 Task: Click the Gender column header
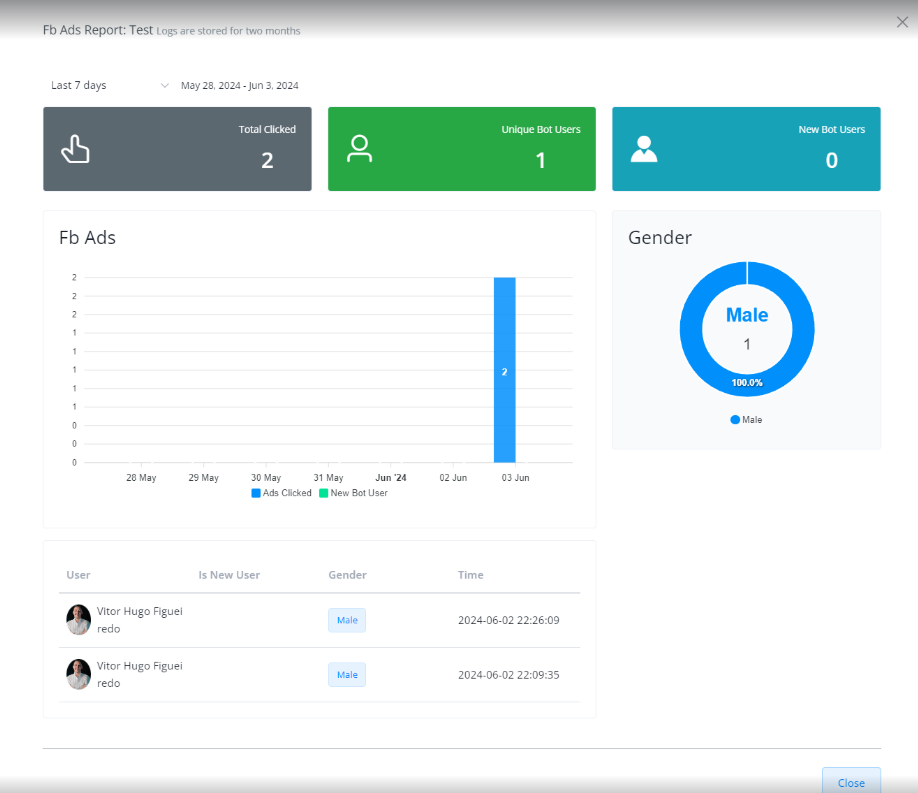(x=347, y=575)
